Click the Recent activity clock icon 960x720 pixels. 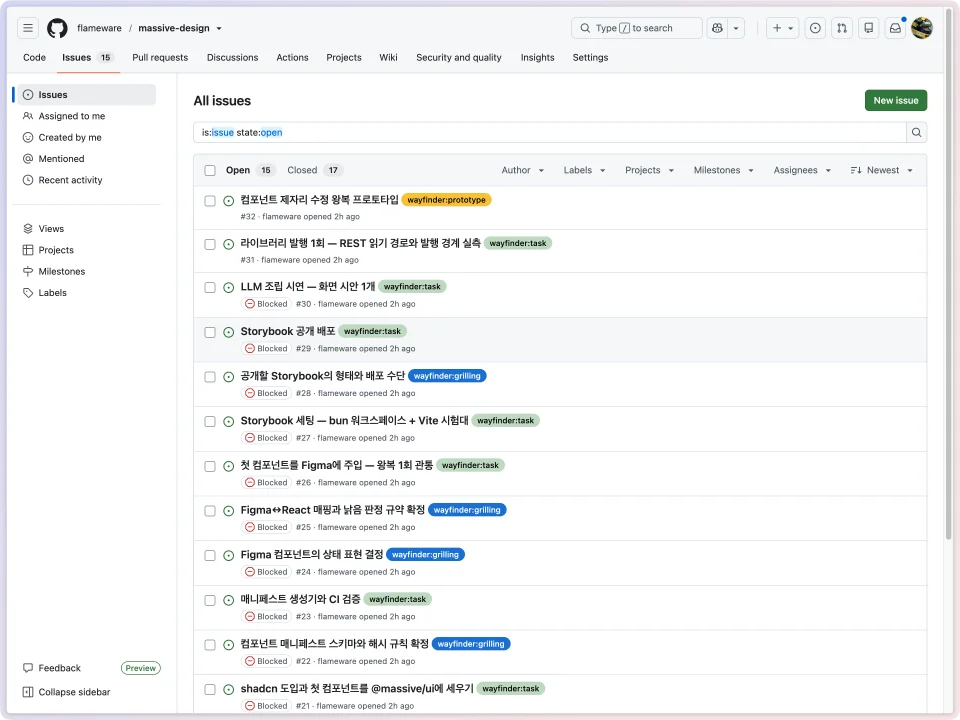(x=28, y=180)
